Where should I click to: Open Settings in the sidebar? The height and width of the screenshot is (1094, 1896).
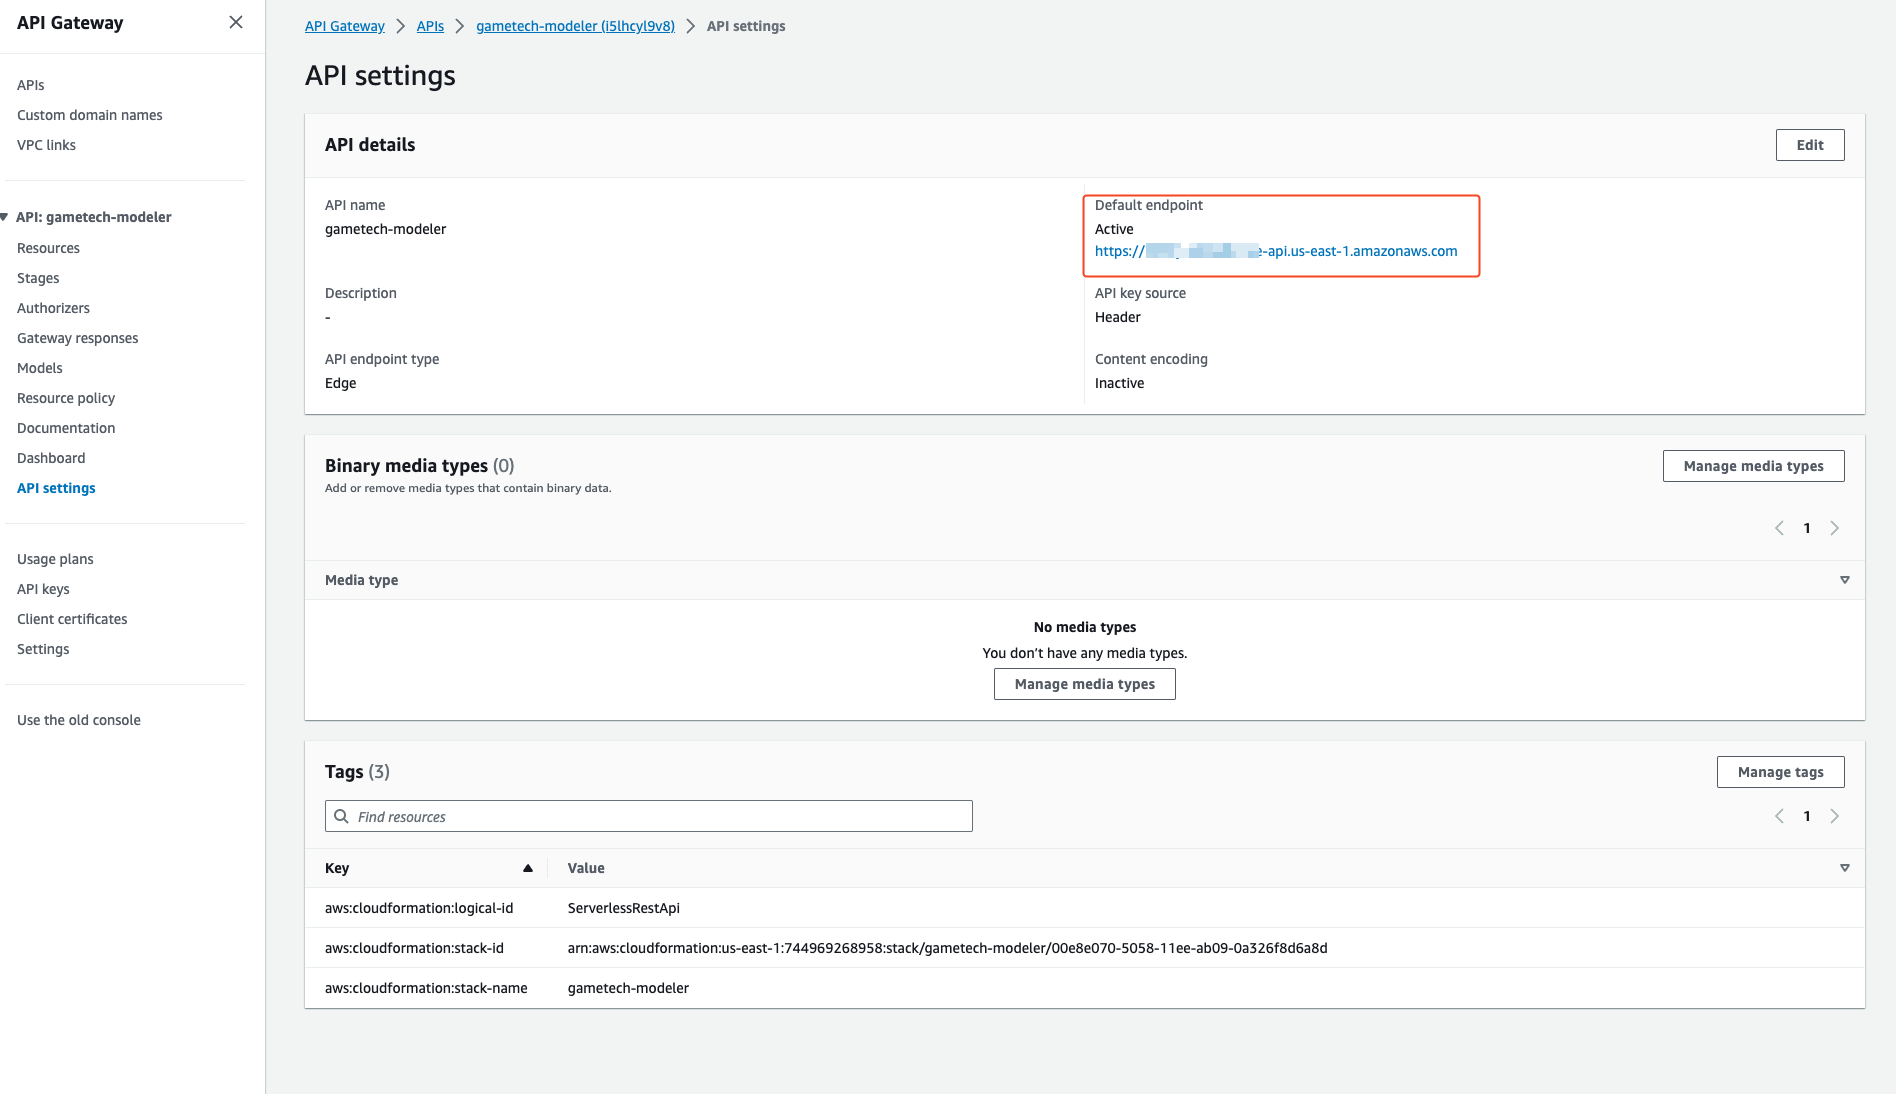[43, 649]
